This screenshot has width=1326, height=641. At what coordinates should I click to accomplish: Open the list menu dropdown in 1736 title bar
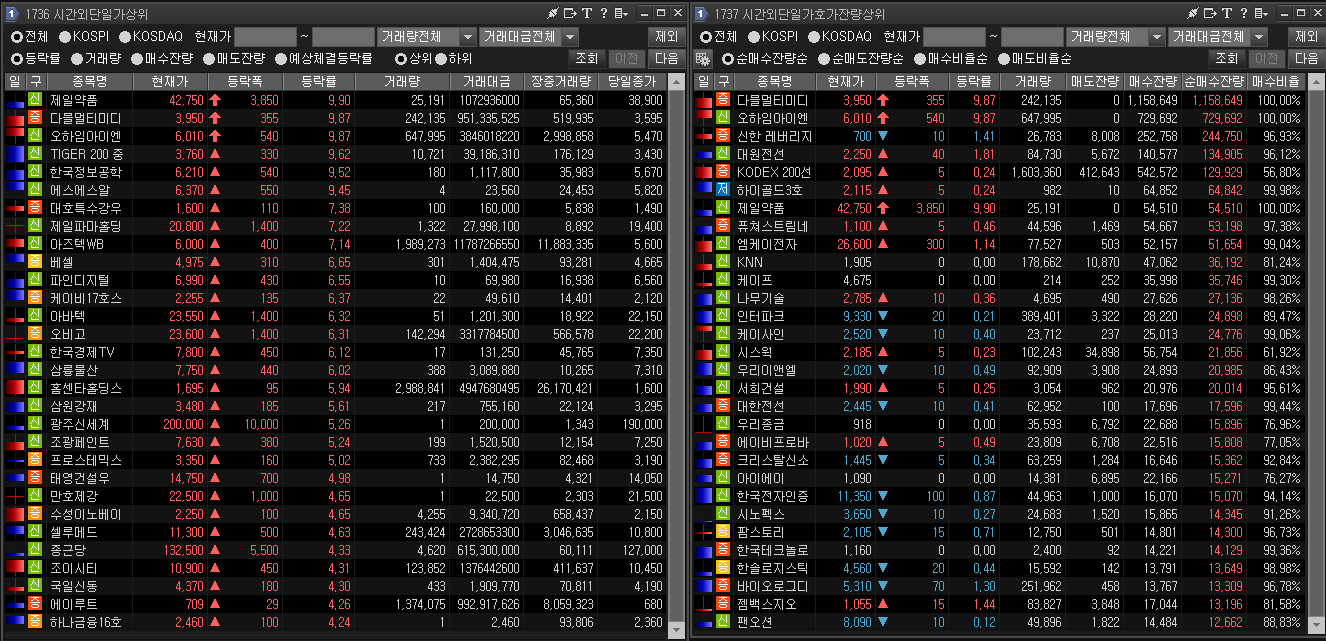point(621,13)
